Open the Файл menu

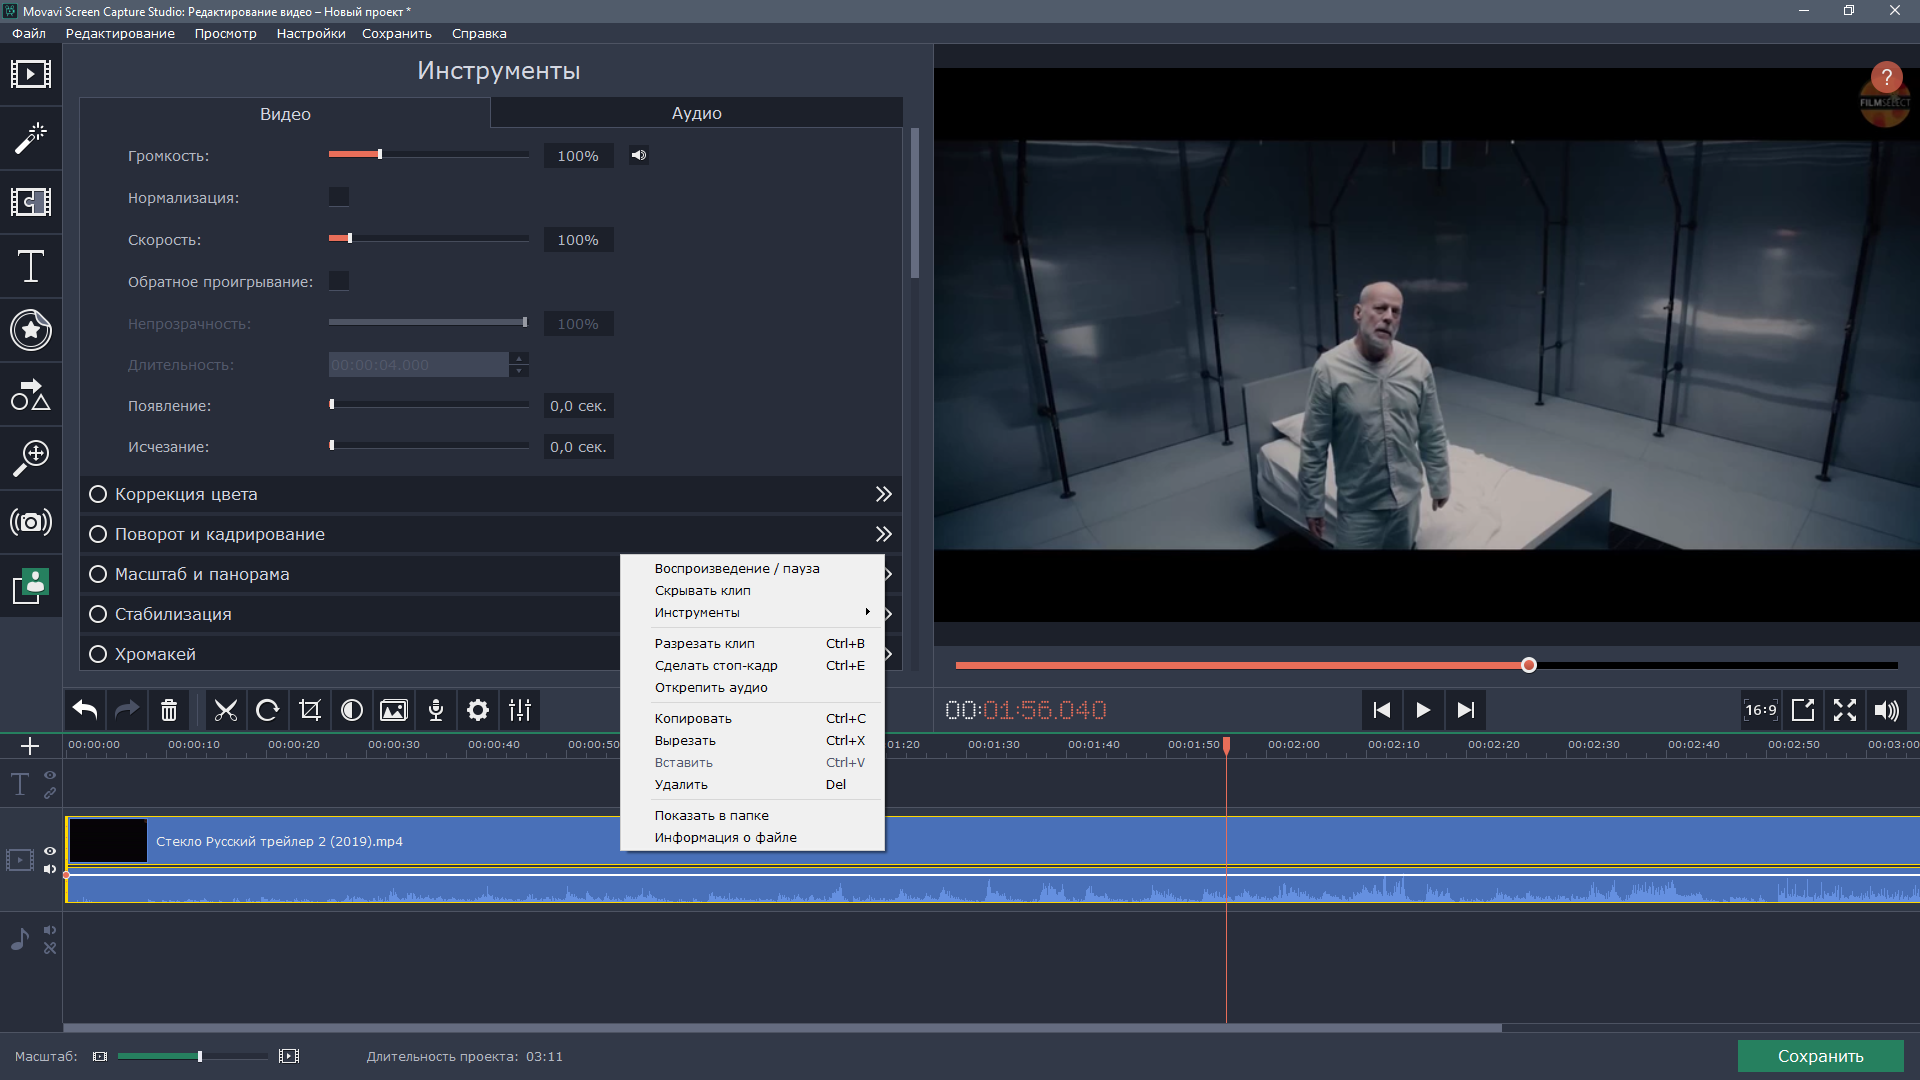coord(29,33)
